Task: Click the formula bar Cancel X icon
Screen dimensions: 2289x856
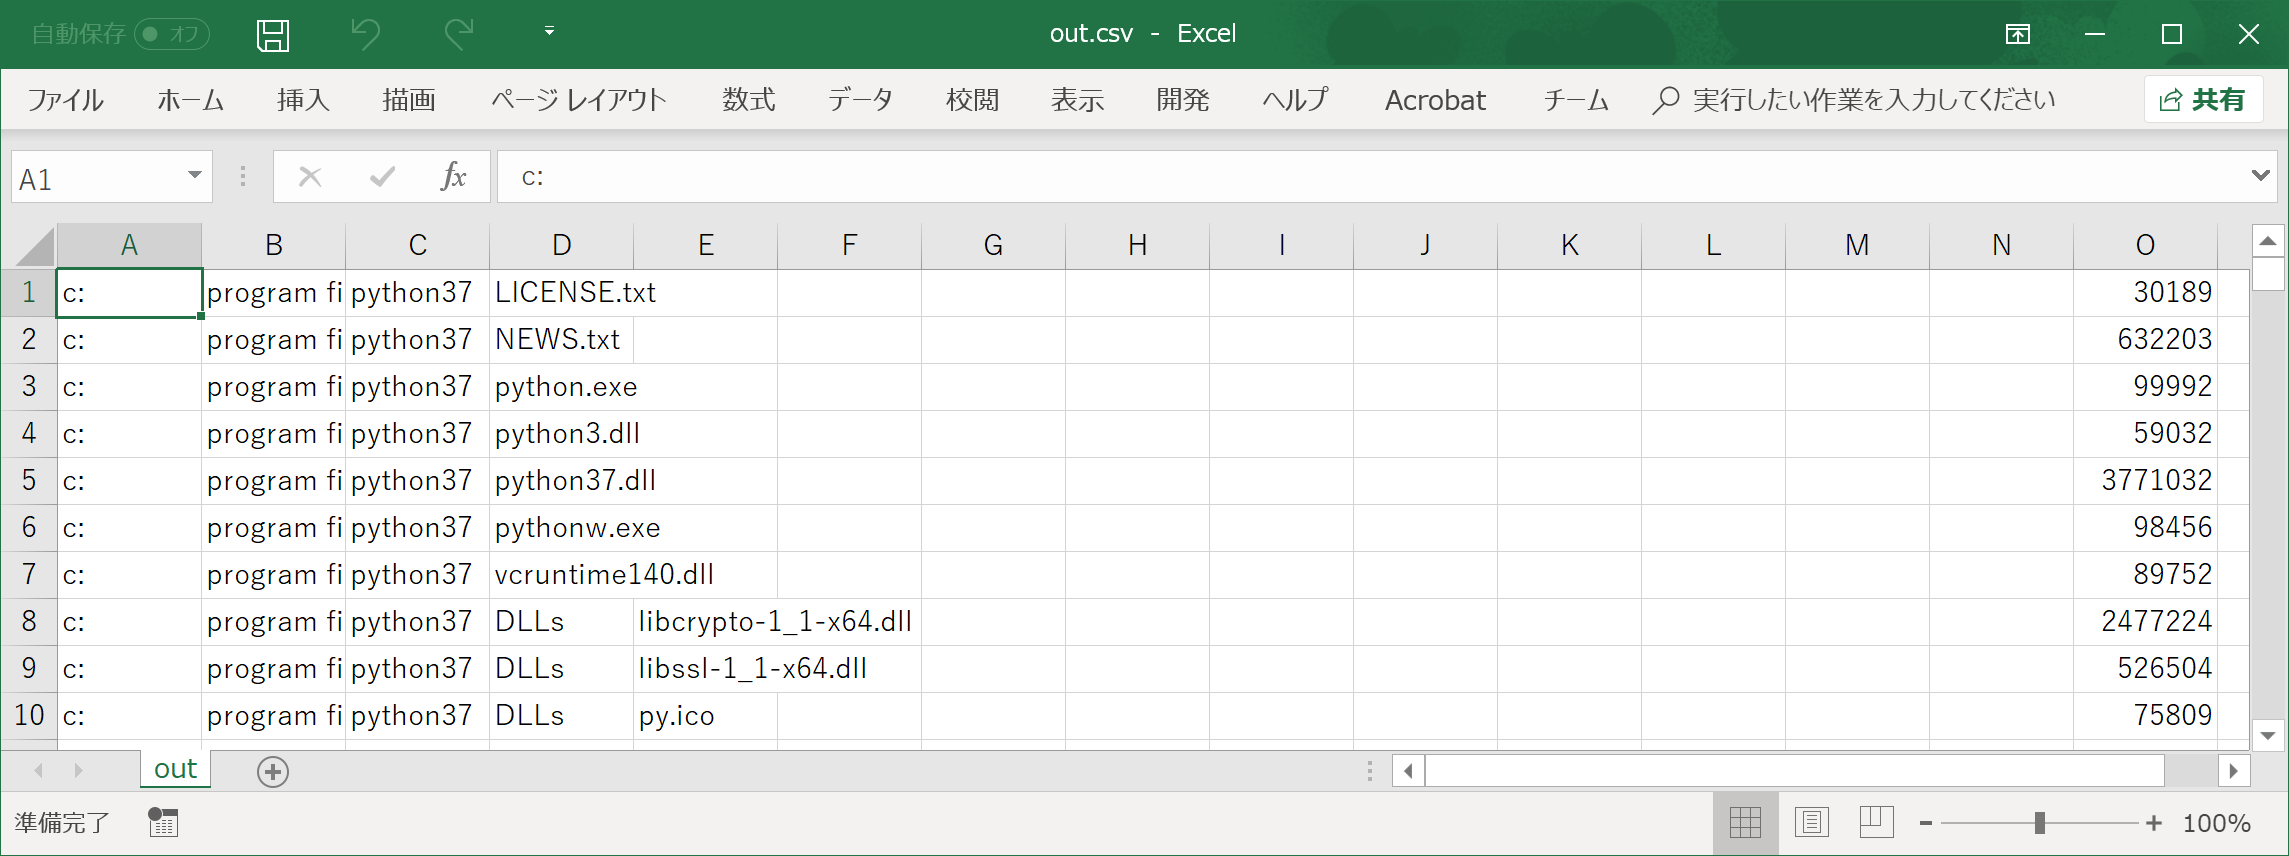Action: click(310, 177)
